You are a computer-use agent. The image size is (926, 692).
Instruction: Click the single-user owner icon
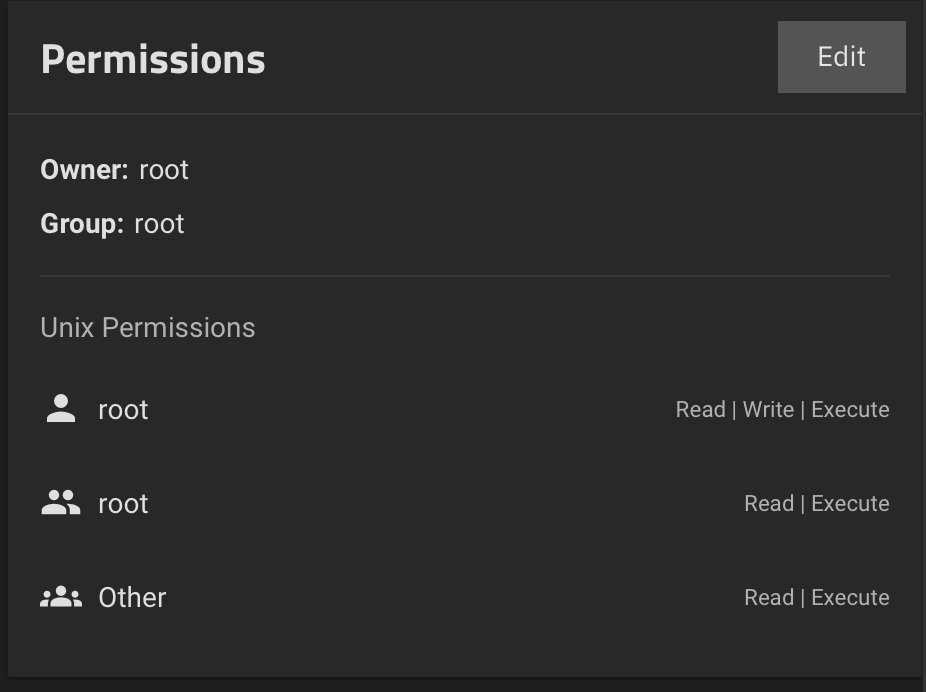point(61,409)
